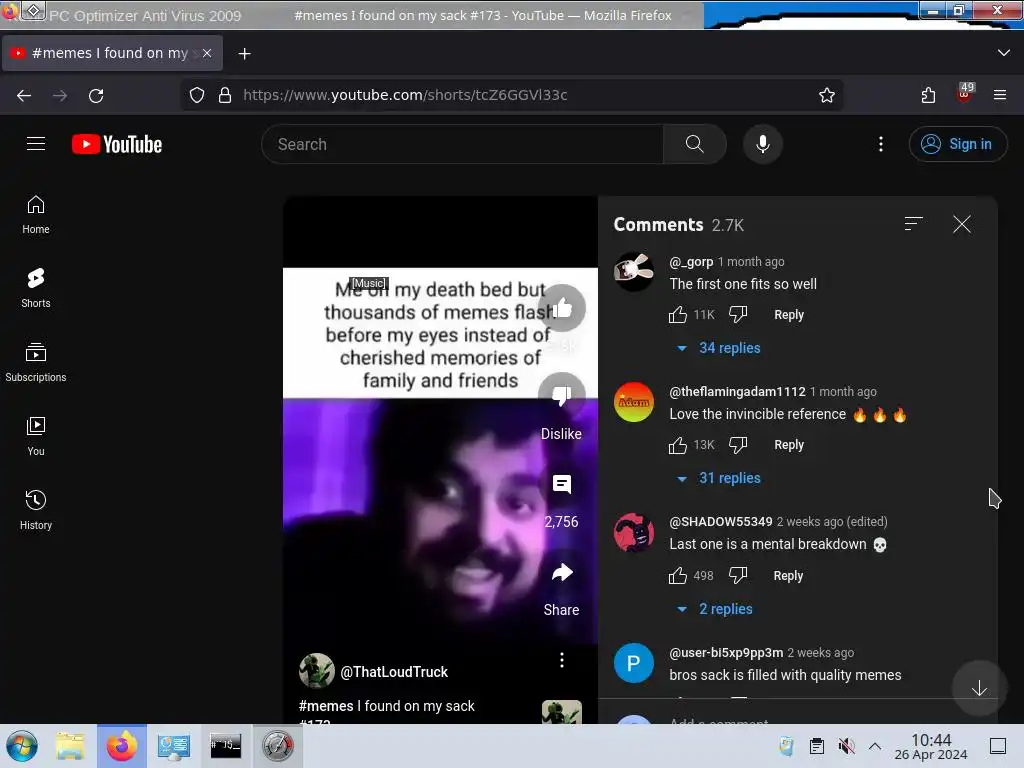Open site security padlock info
The width and height of the screenshot is (1024, 768).
[225, 95]
